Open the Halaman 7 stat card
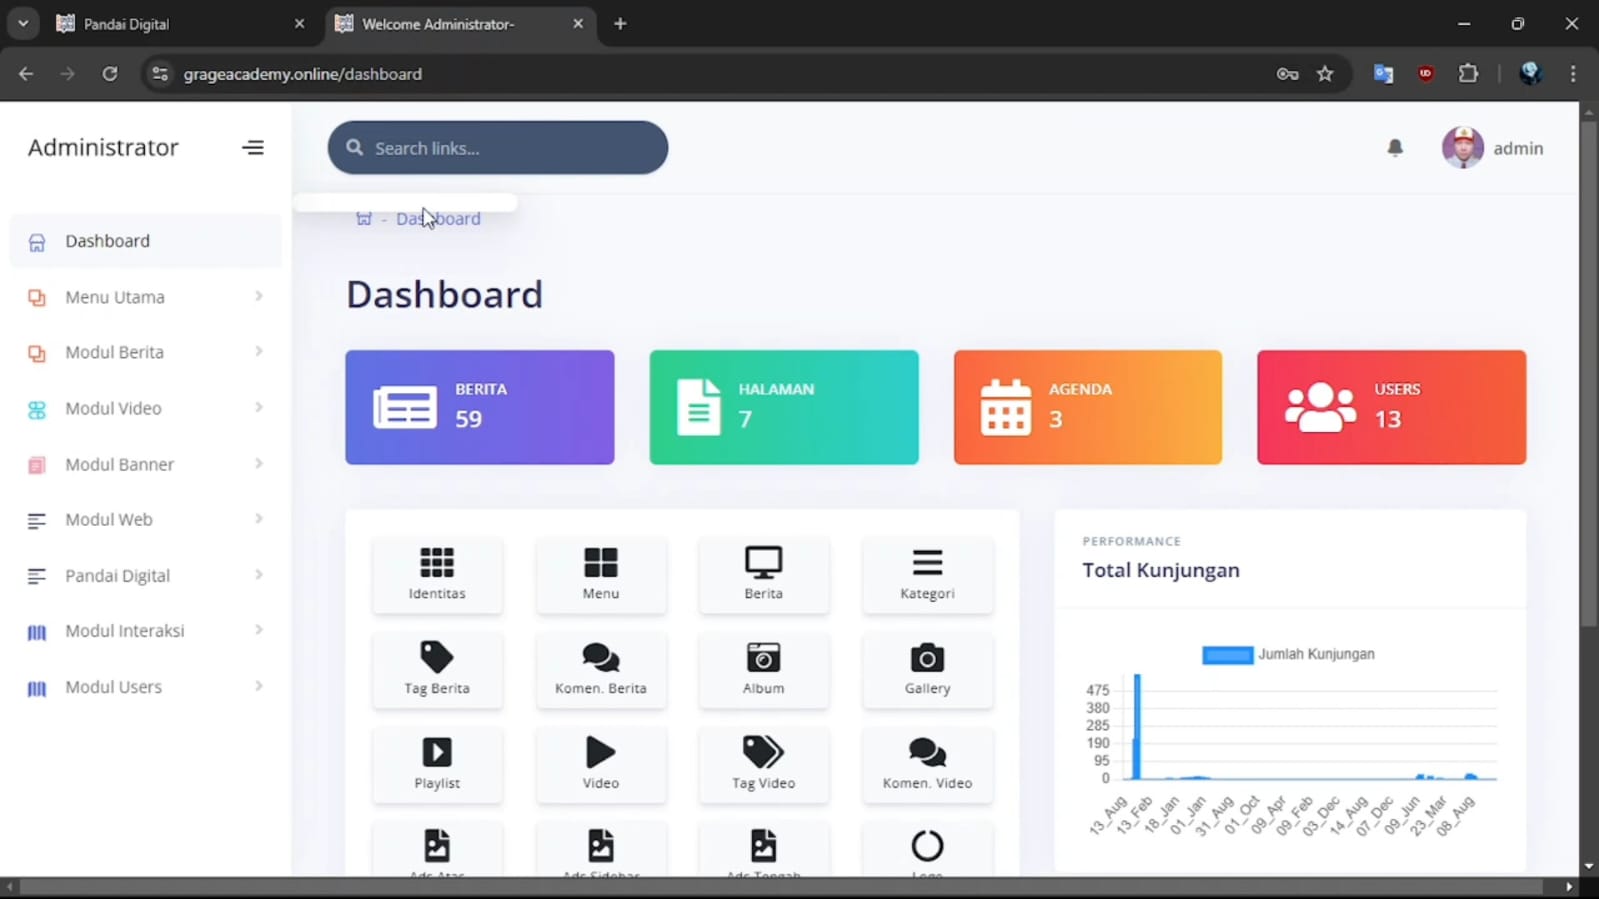Viewport: 1599px width, 899px height. pos(784,407)
